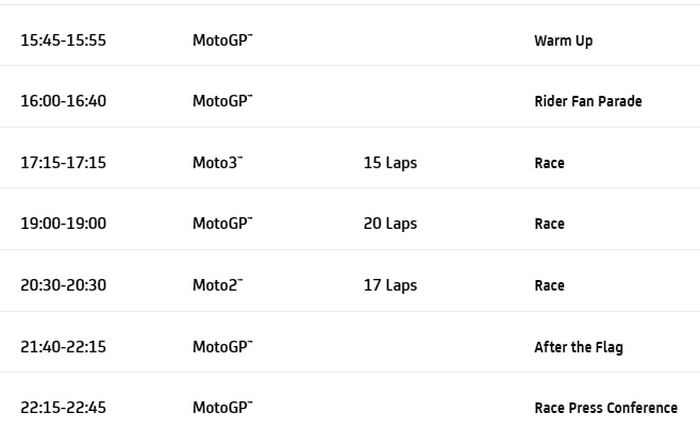Open the Race label in Moto3 row
This screenshot has height=445, width=700.
coord(549,163)
